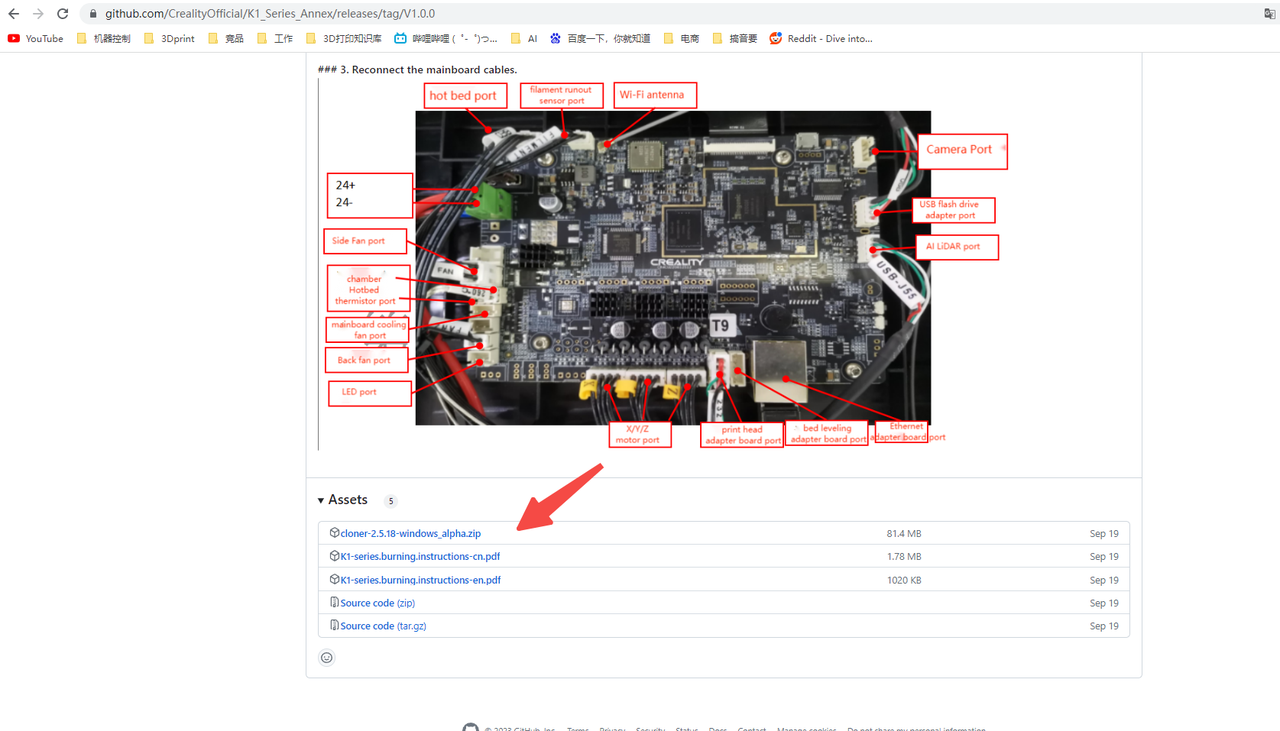Open the 电商 bookmark folder
1280x731 pixels.
tap(681, 38)
